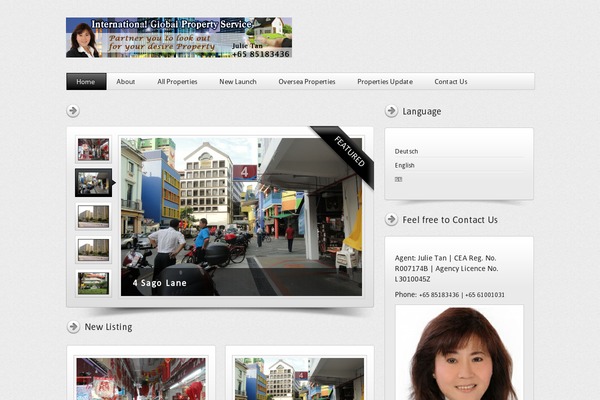Click the 4 Sago Lane caption

[x=160, y=283]
